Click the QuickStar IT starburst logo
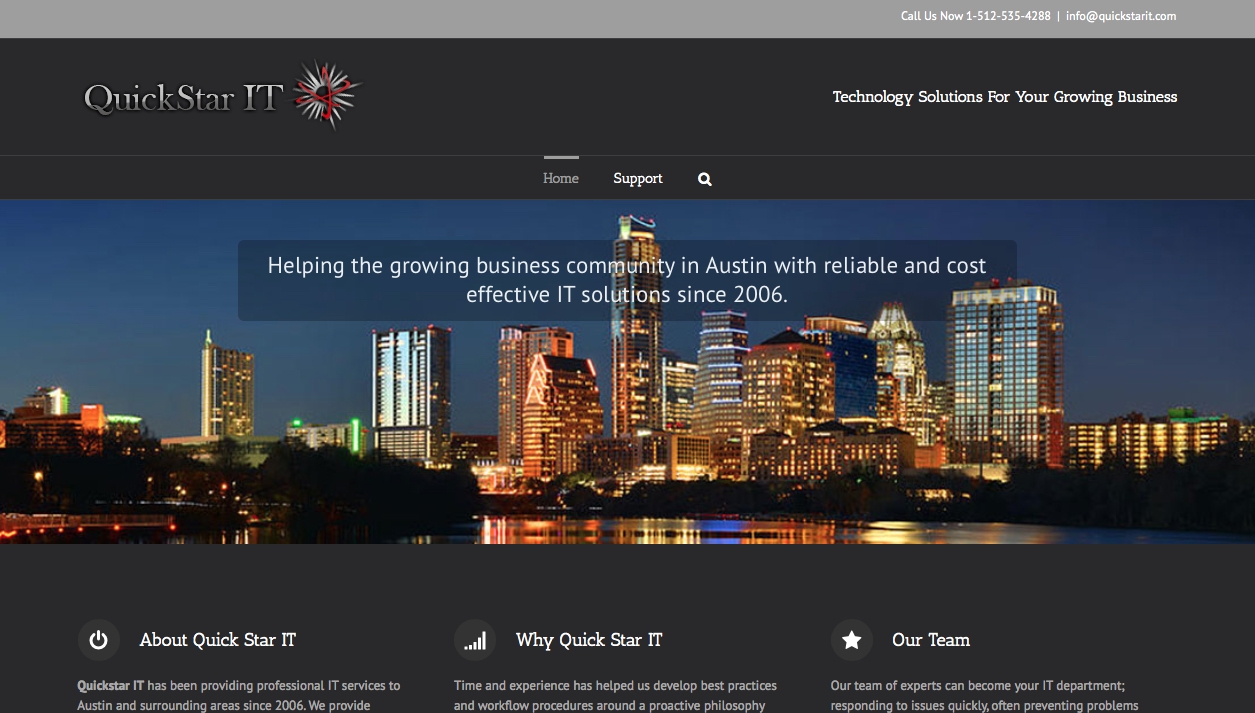 (223, 97)
